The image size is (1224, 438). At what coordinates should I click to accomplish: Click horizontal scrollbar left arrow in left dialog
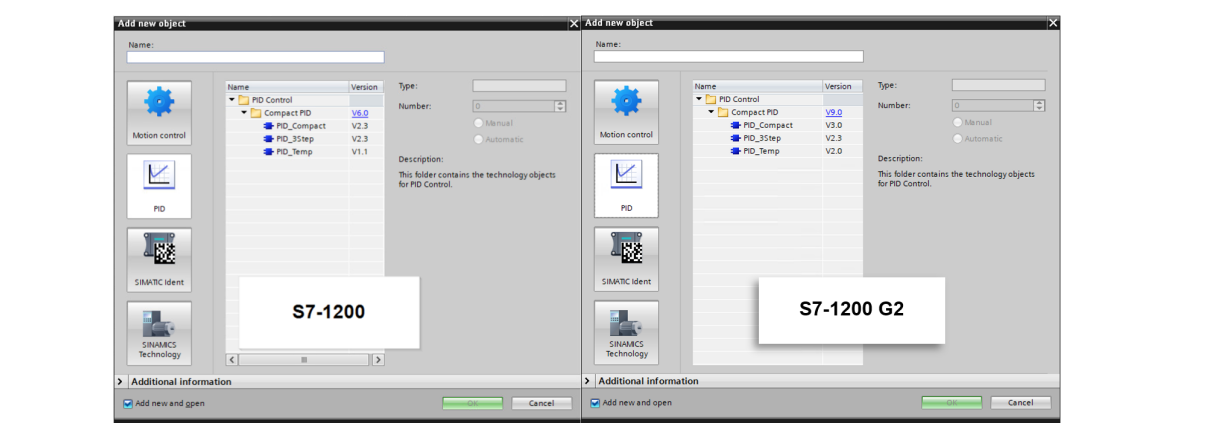[x=233, y=359]
